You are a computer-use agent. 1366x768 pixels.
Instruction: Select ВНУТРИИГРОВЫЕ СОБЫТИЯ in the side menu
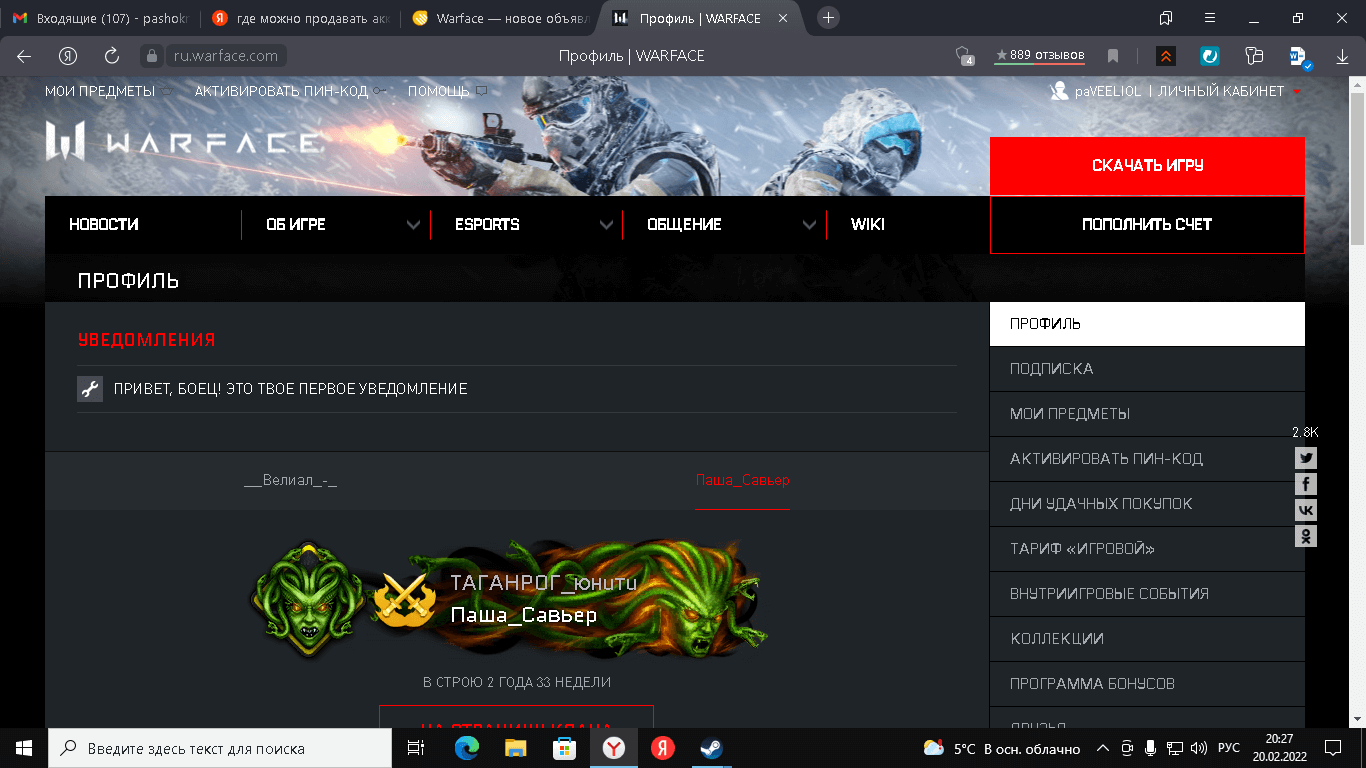(x=1147, y=594)
